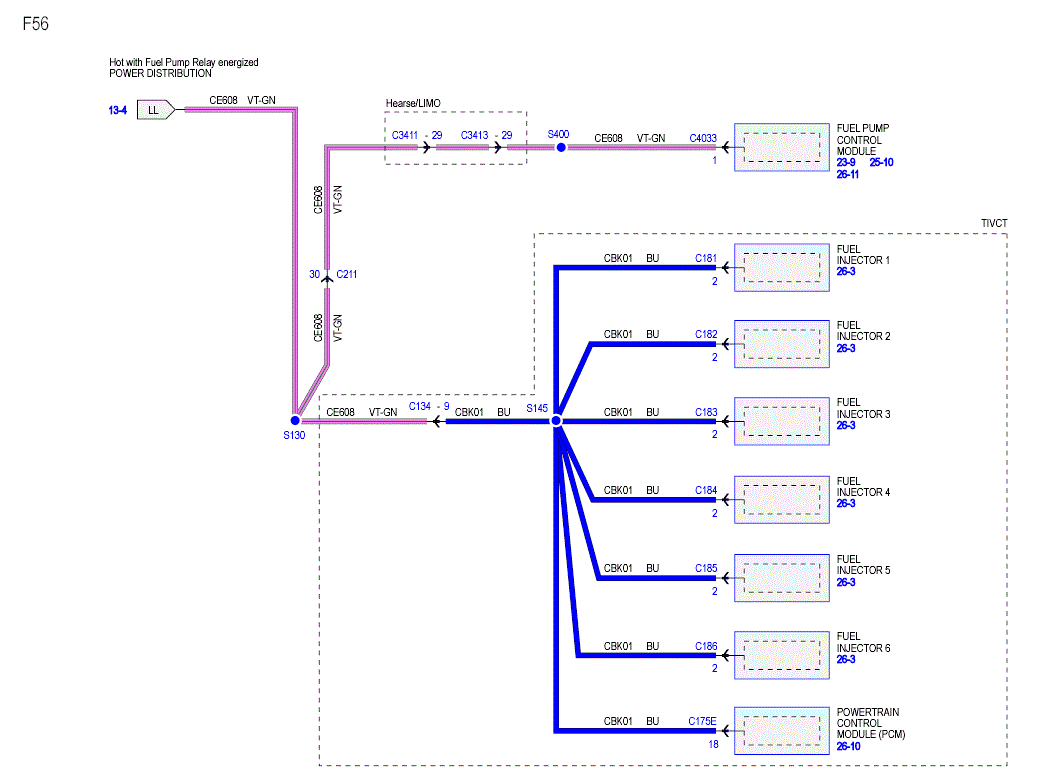Click the Fuel Injector 6 component box
1058x781 pixels.
781,655
